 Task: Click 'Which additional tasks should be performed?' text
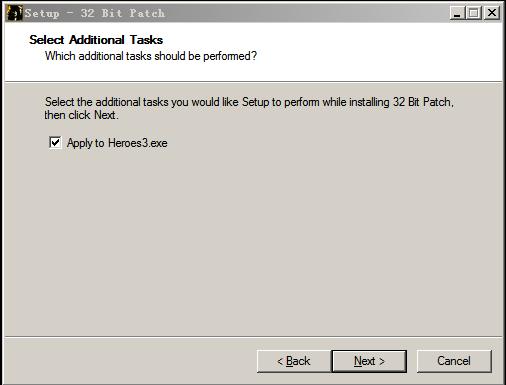coord(151,56)
